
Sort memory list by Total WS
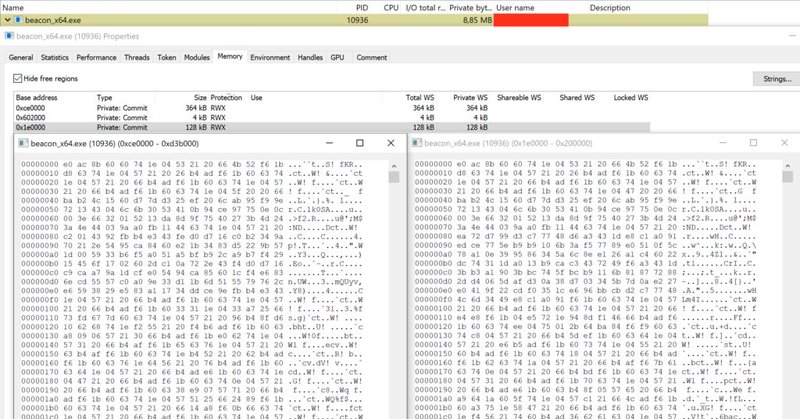420,97
